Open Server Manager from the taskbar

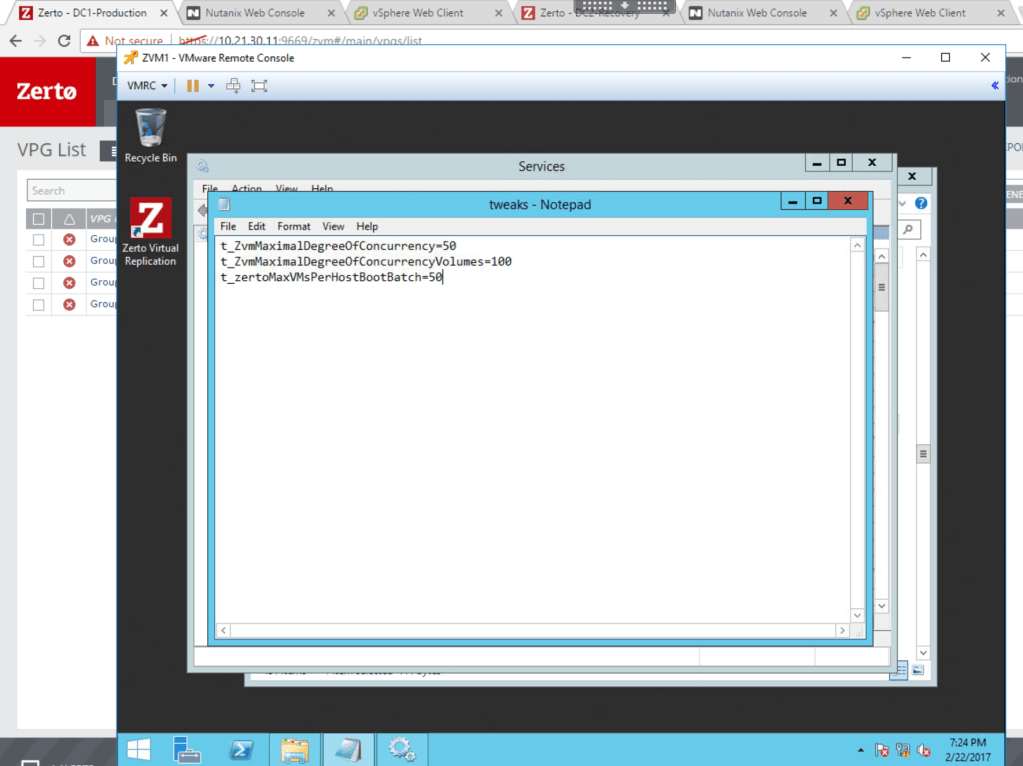[188, 749]
